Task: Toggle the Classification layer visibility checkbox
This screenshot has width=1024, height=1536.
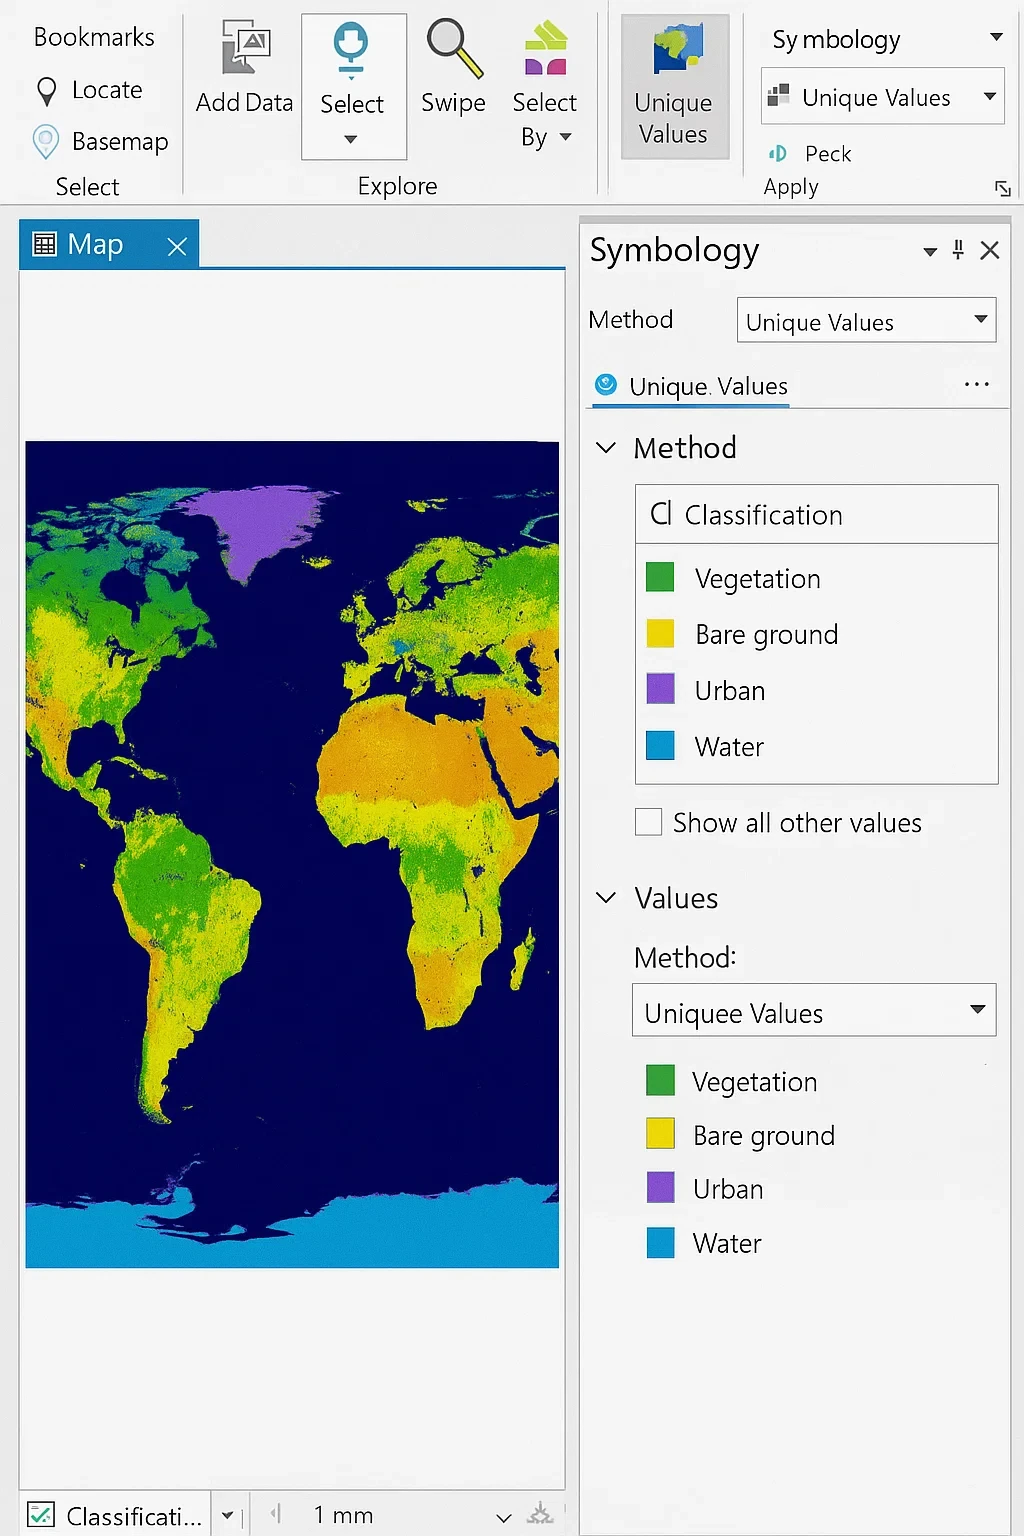Action: click(41, 1514)
